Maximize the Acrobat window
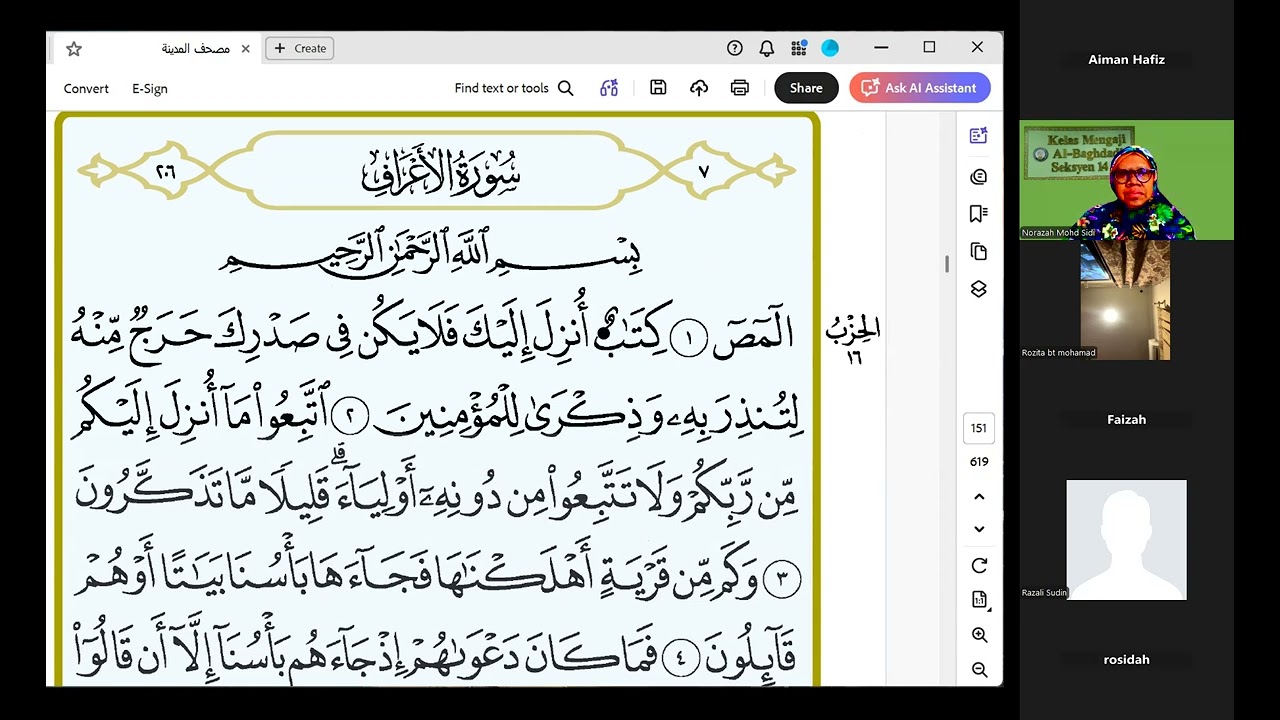Image resolution: width=1280 pixels, height=720 pixels. [x=929, y=47]
